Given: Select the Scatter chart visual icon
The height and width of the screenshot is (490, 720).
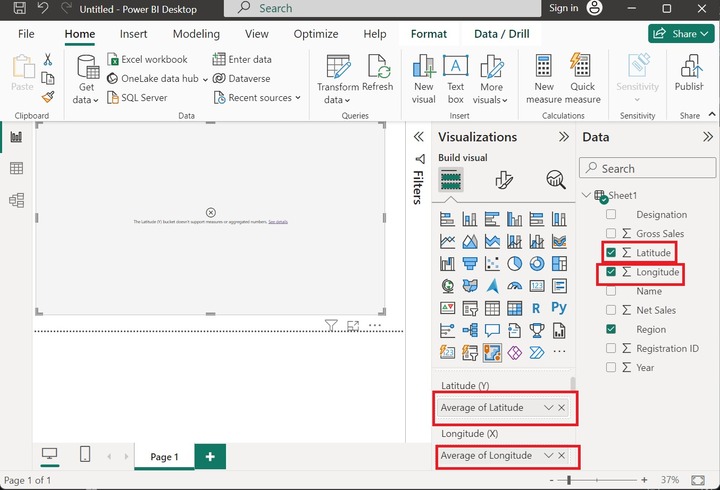Looking at the screenshot, I should coord(492,264).
